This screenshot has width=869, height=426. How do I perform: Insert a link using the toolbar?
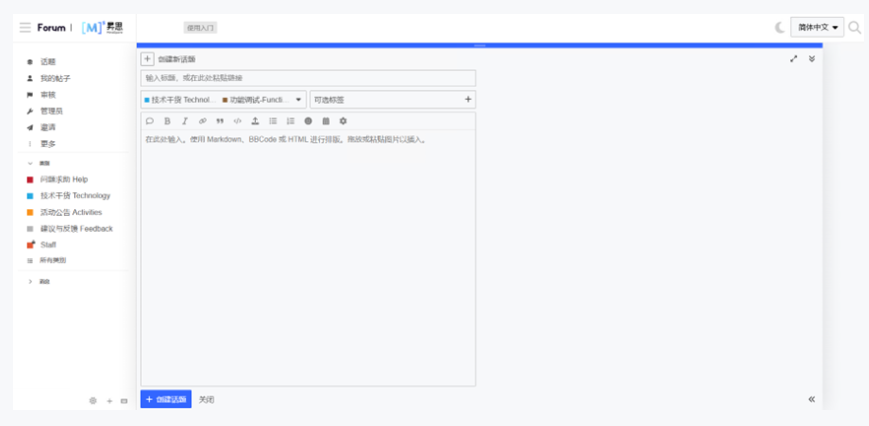(x=202, y=121)
